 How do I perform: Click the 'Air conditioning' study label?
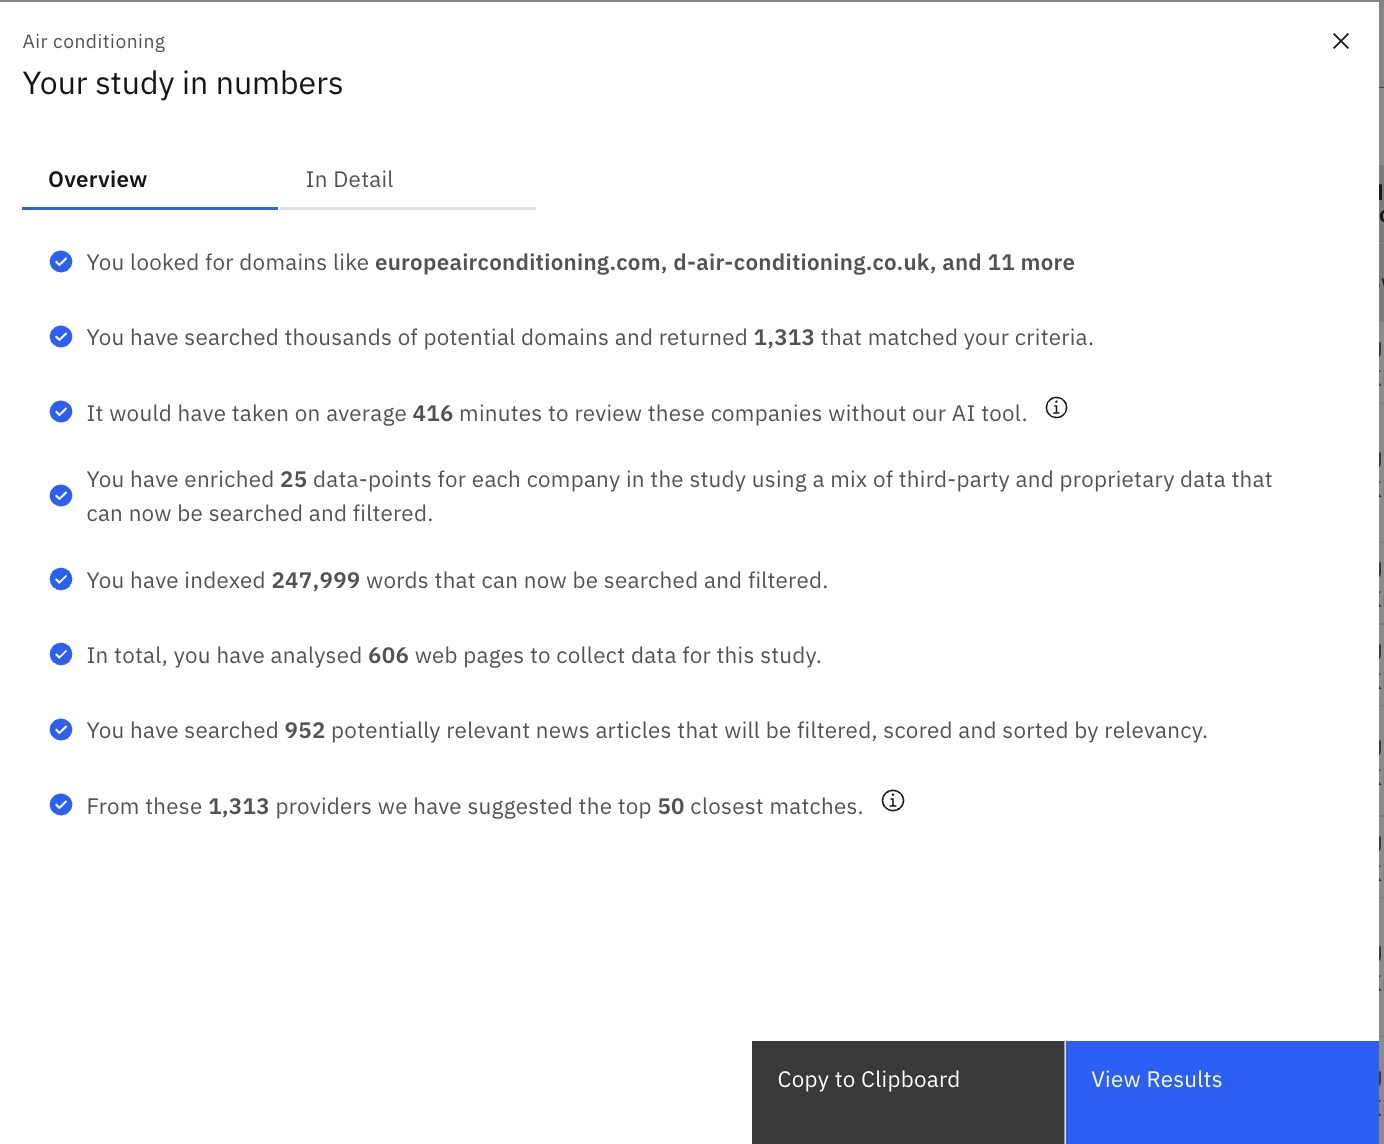click(94, 42)
